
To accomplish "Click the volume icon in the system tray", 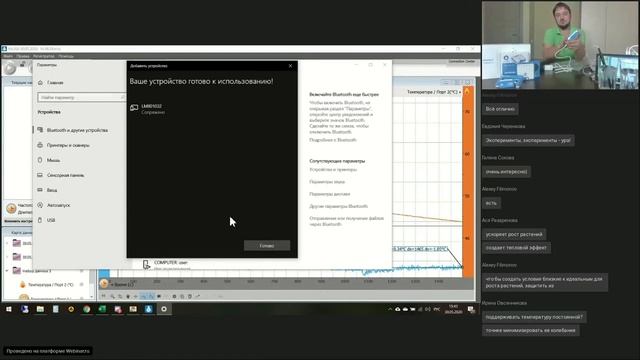I will coord(428,309).
